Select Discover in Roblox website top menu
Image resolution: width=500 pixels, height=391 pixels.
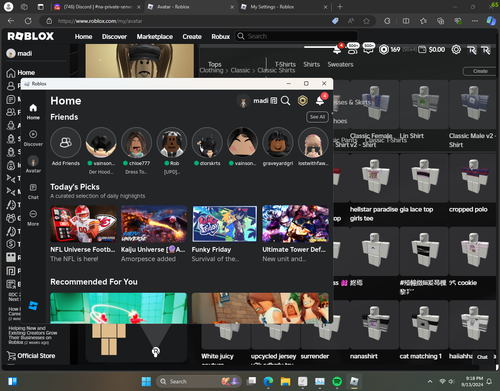(114, 36)
